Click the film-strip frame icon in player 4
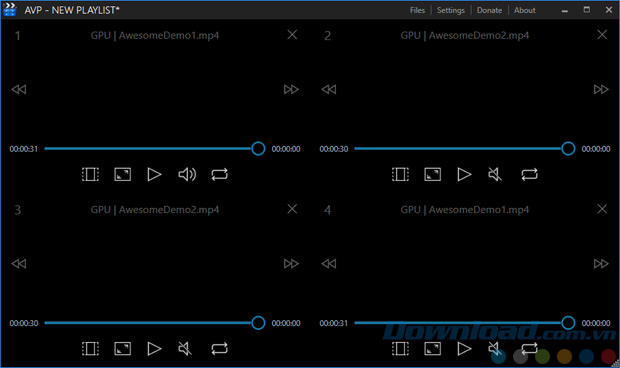Image resolution: width=620 pixels, height=368 pixels. click(401, 349)
